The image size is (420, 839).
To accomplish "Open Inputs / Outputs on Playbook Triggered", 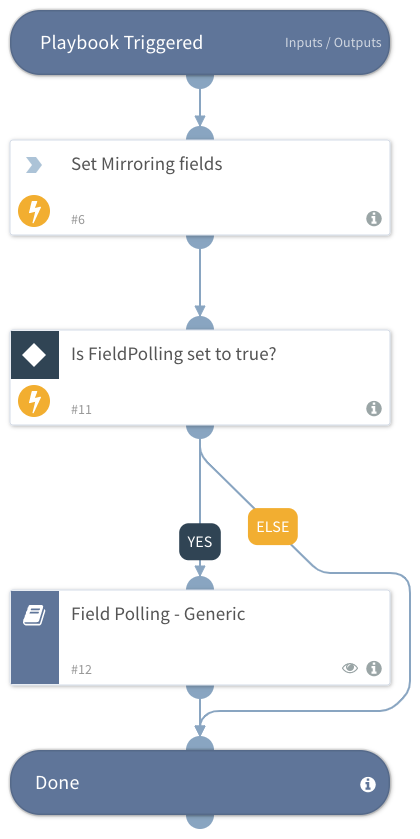I will (333, 43).
